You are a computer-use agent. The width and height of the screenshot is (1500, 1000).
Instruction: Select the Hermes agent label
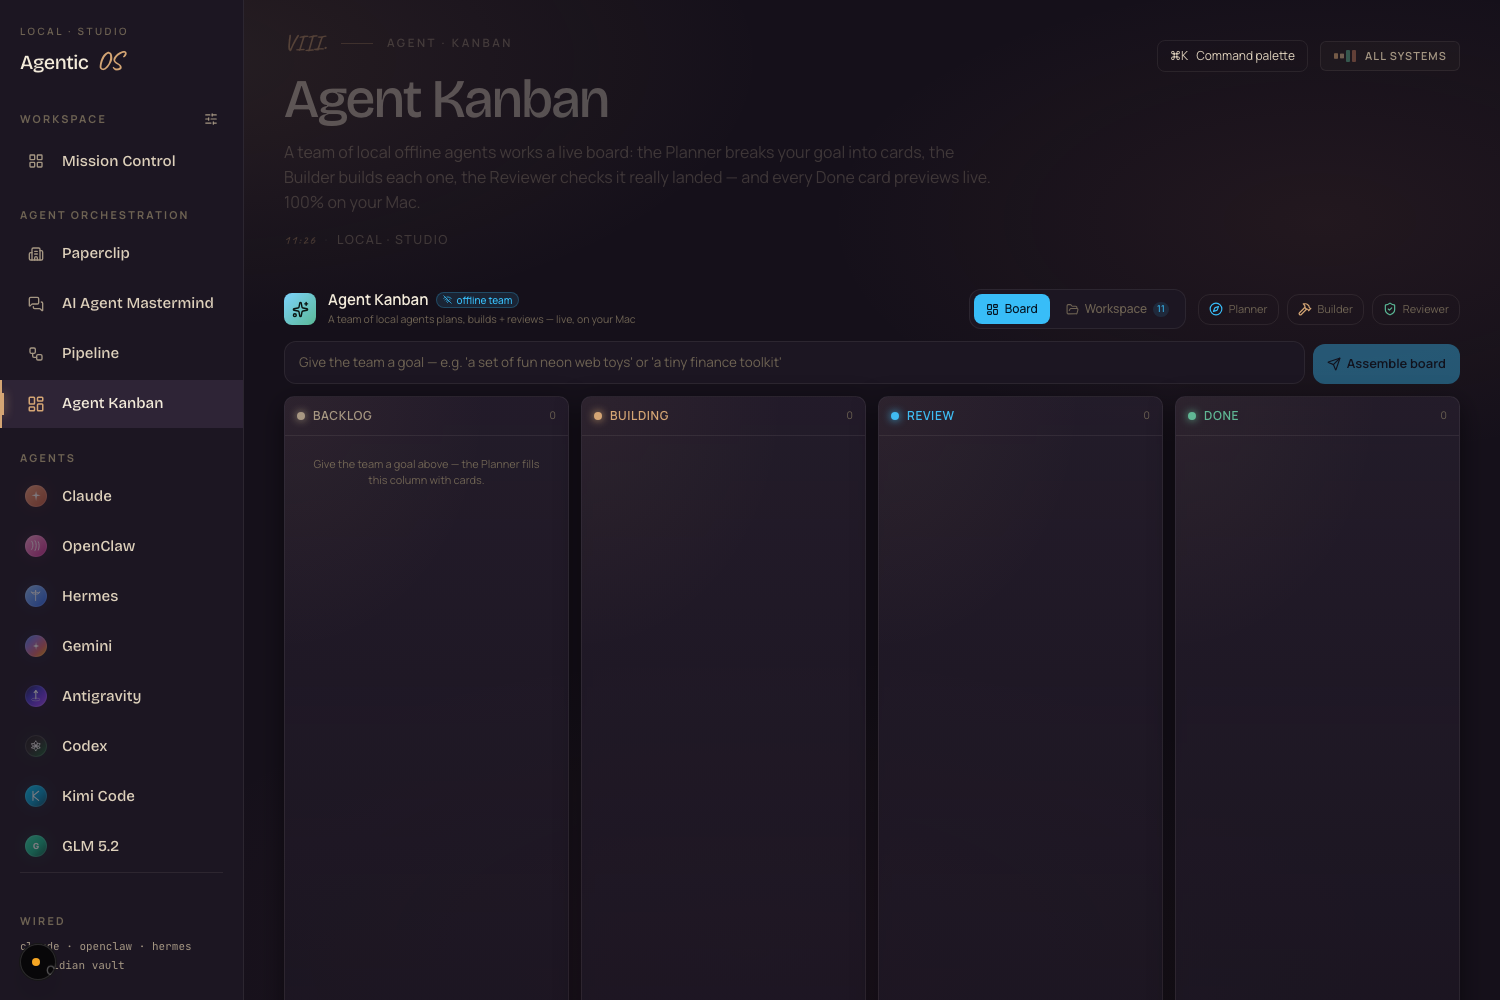click(90, 596)
